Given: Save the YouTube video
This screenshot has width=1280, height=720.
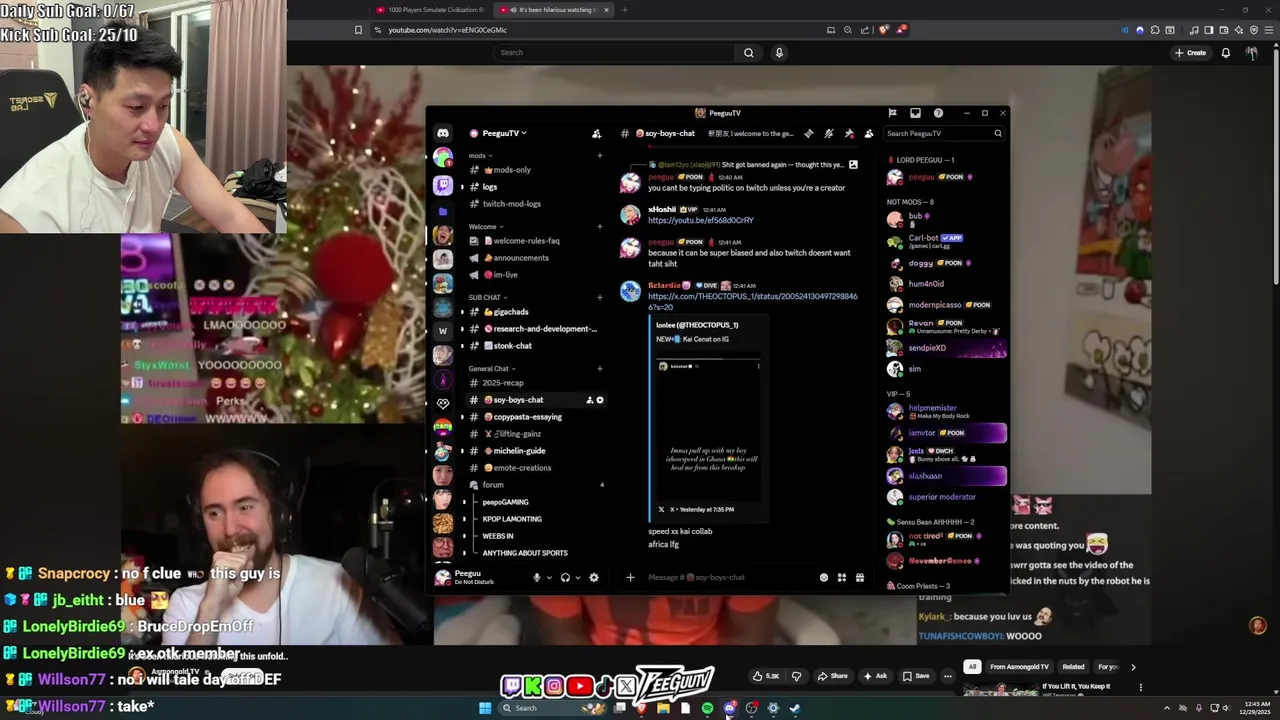Looking at the screenshot, I should point(916,676).
